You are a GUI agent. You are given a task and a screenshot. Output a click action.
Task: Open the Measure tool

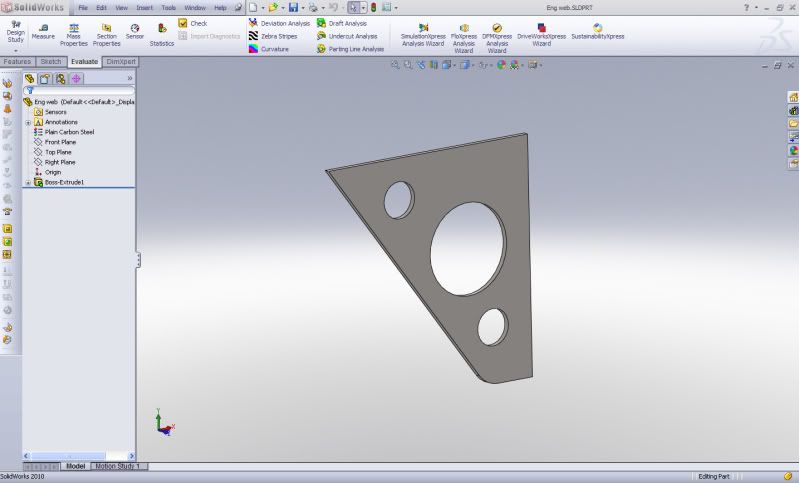43,31
